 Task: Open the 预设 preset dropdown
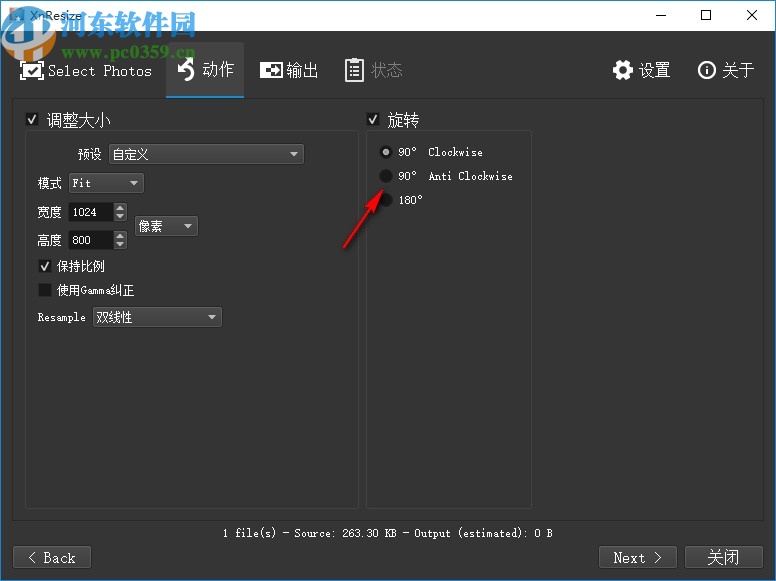click(206, 154)
